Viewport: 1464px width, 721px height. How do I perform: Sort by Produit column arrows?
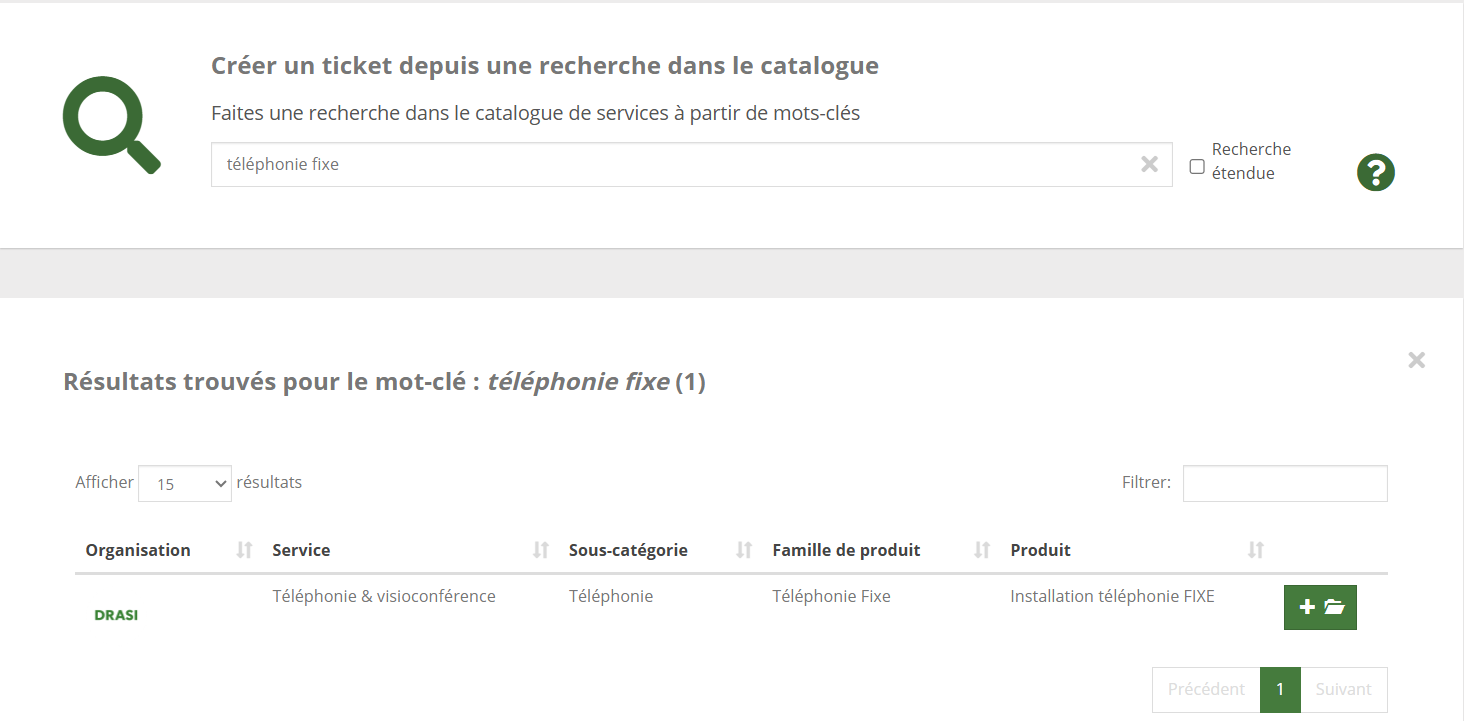(x=1256, y=550)
